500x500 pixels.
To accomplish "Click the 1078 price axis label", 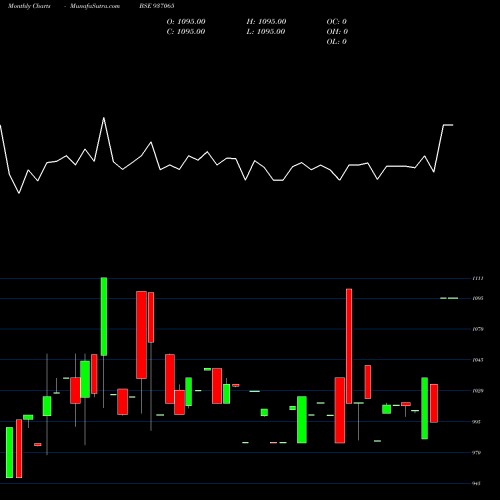I will 478,329.
